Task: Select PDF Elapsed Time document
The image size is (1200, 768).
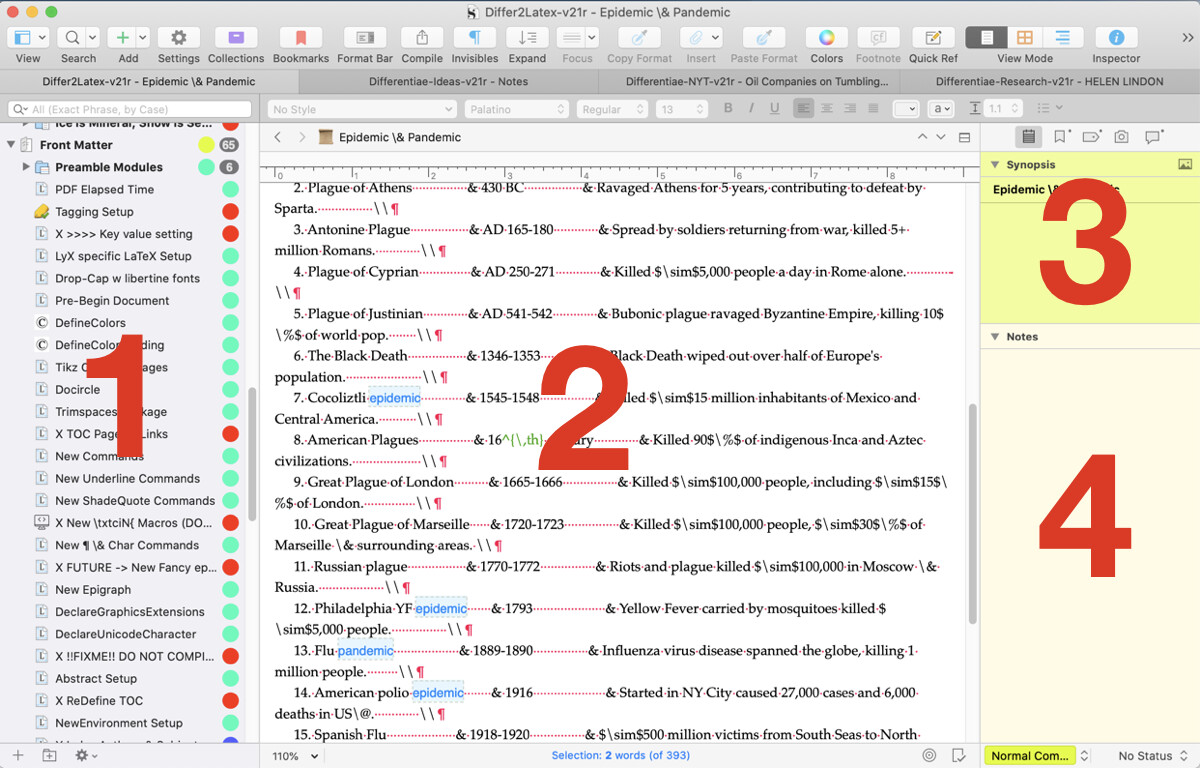Action: click(104, 189)
